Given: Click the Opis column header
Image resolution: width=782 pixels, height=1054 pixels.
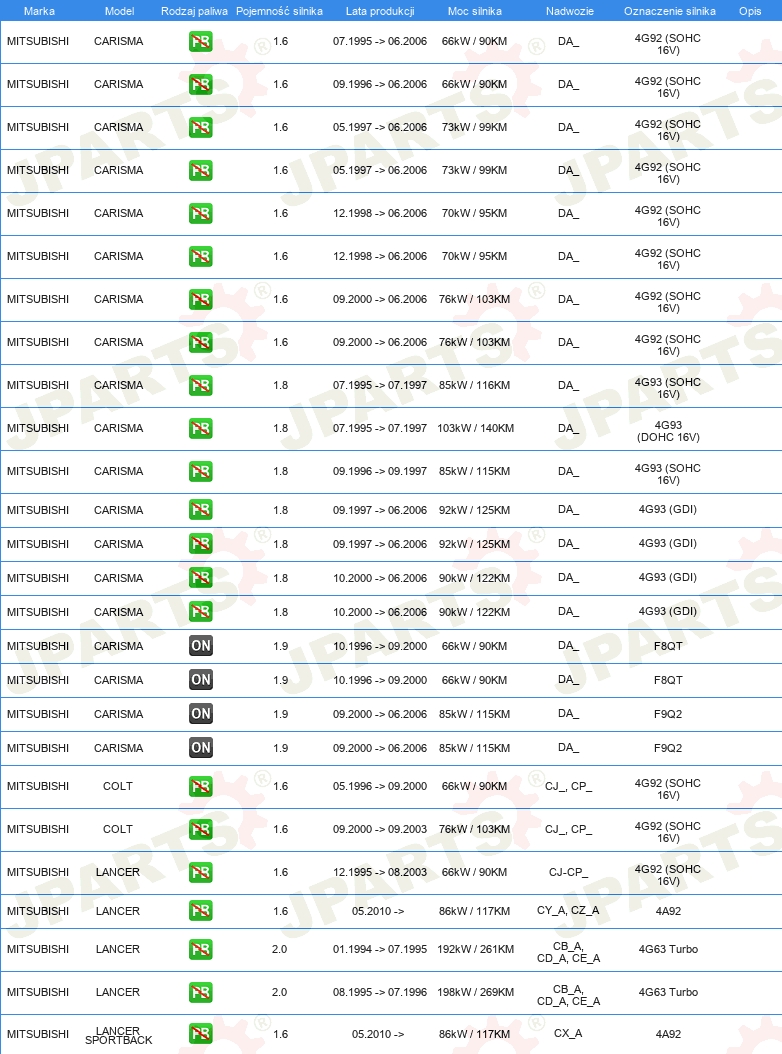Looking at the screenshot, I should pos(750,11).
